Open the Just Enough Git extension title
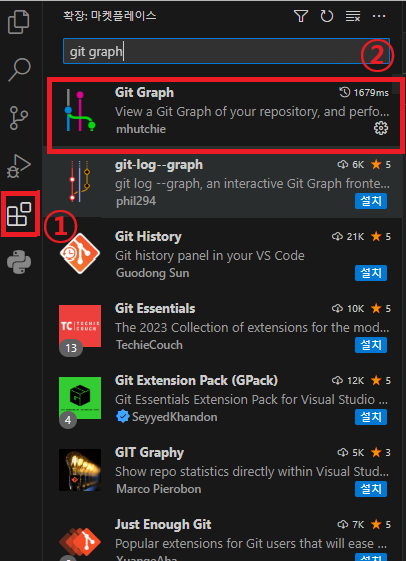Viewport: 406px width, 561px height. point(163,525)
